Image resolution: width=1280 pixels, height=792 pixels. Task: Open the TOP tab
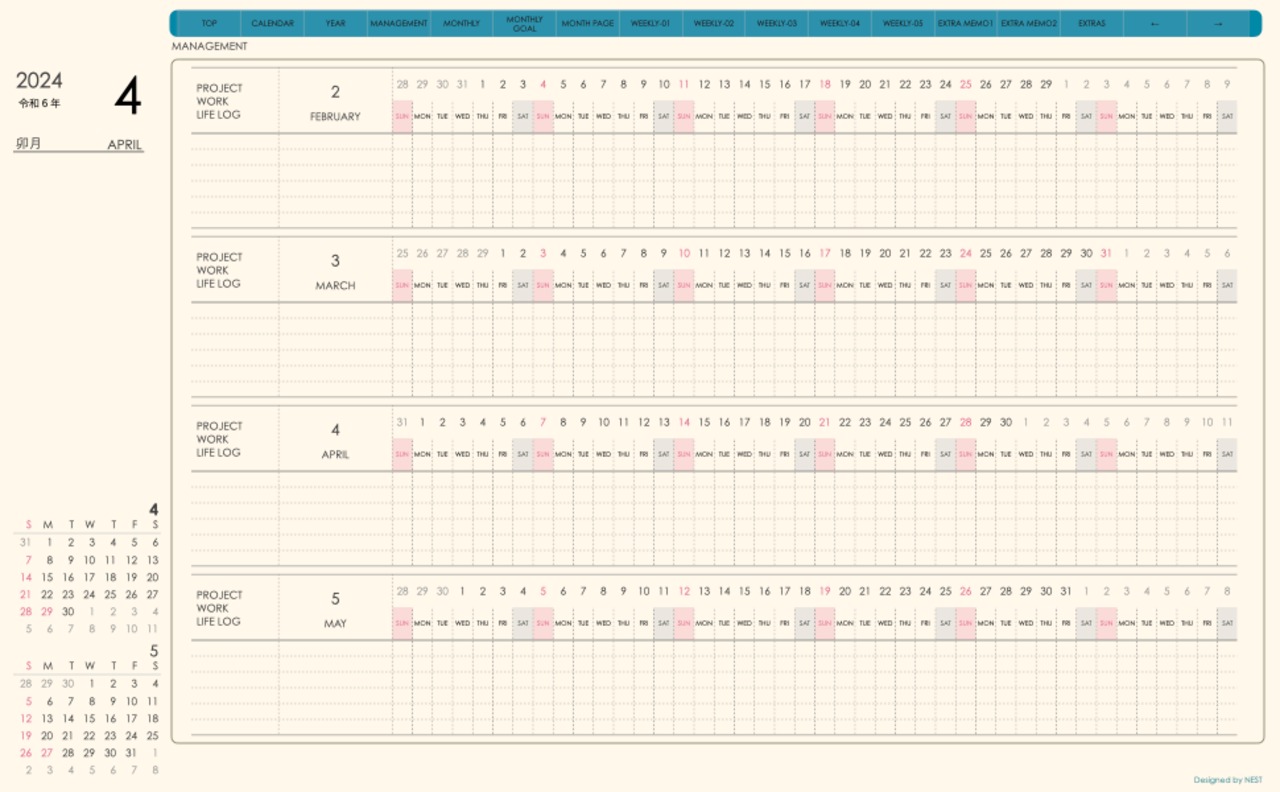point(209,23)
